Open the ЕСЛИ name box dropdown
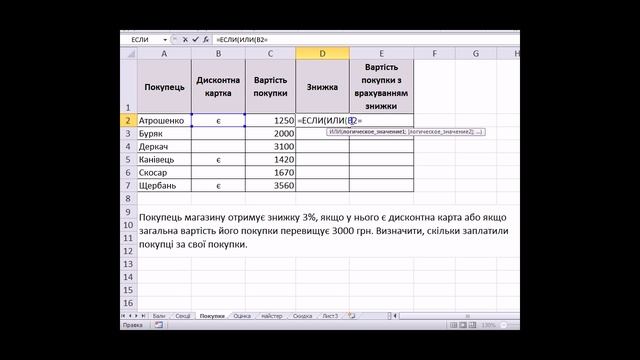Viewport: 640px width, 360px height. [x=165, y=40]
